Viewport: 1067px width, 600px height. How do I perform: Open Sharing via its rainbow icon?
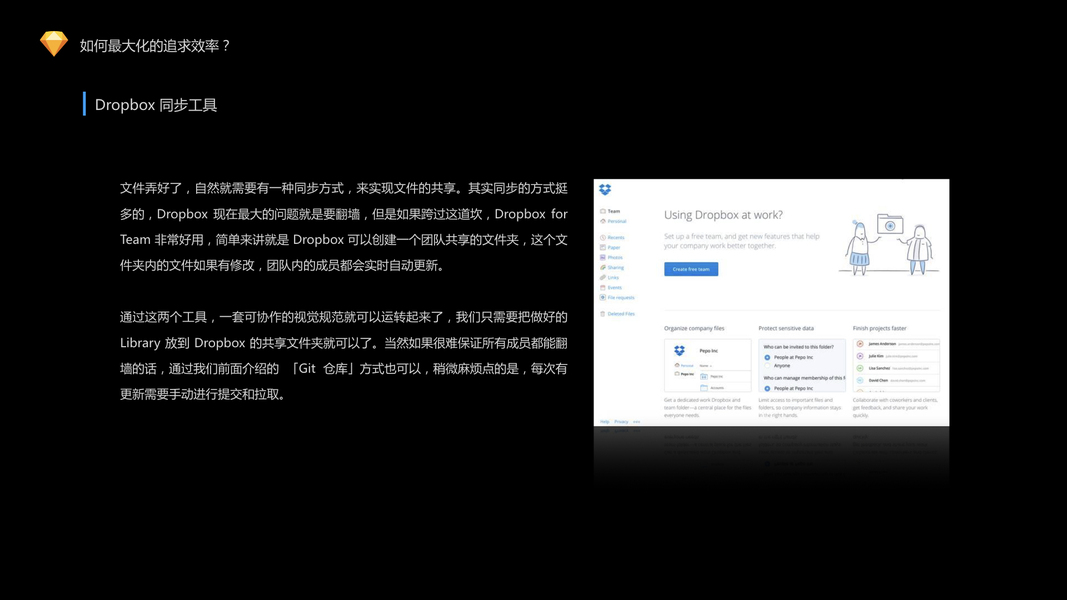[x=603, y=267]
